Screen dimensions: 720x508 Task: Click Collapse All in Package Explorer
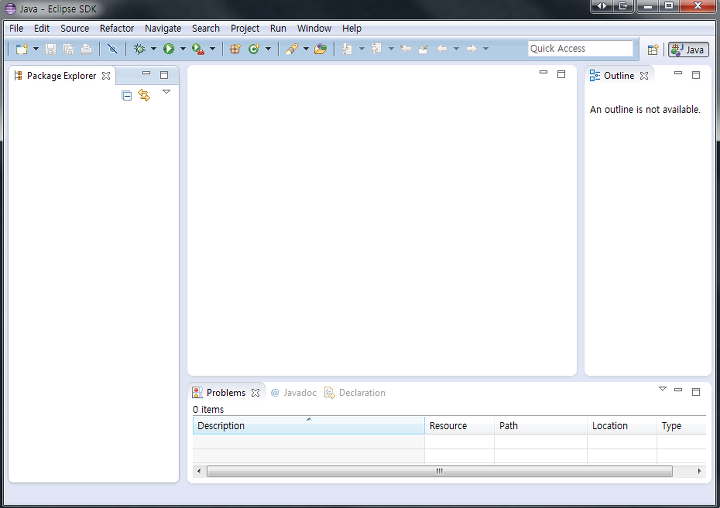tap(127, 96)
